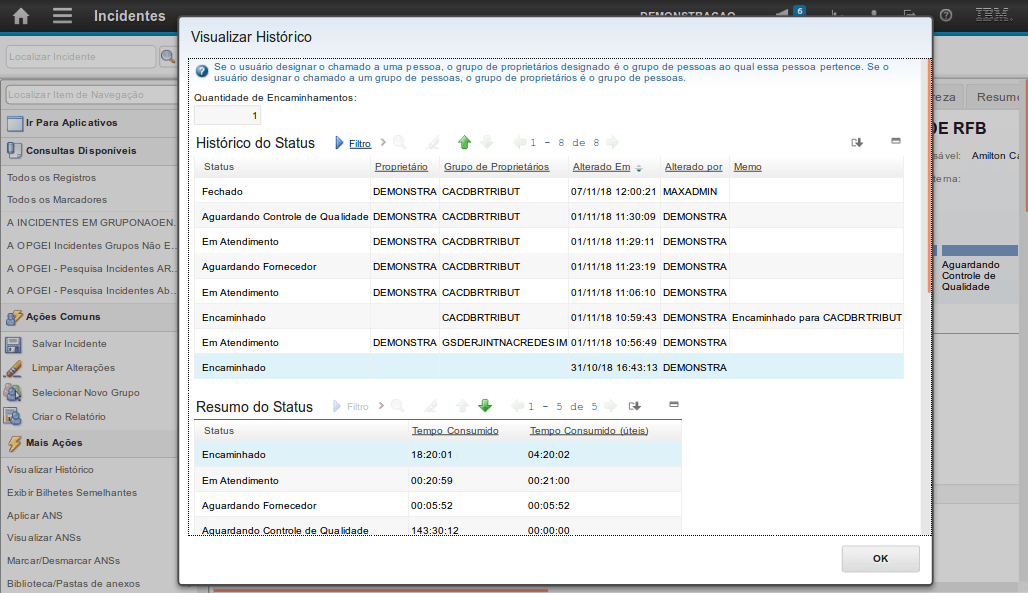Go to previous page in Resumo do Status
Screen dimensions: 1028x593
pos(517,406)
